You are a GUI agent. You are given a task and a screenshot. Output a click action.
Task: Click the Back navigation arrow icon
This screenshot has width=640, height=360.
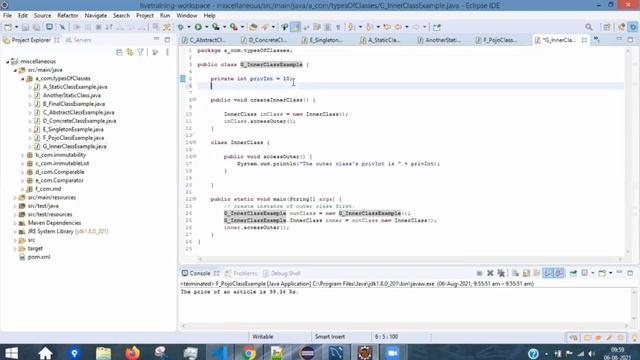[x=398, y=27]
